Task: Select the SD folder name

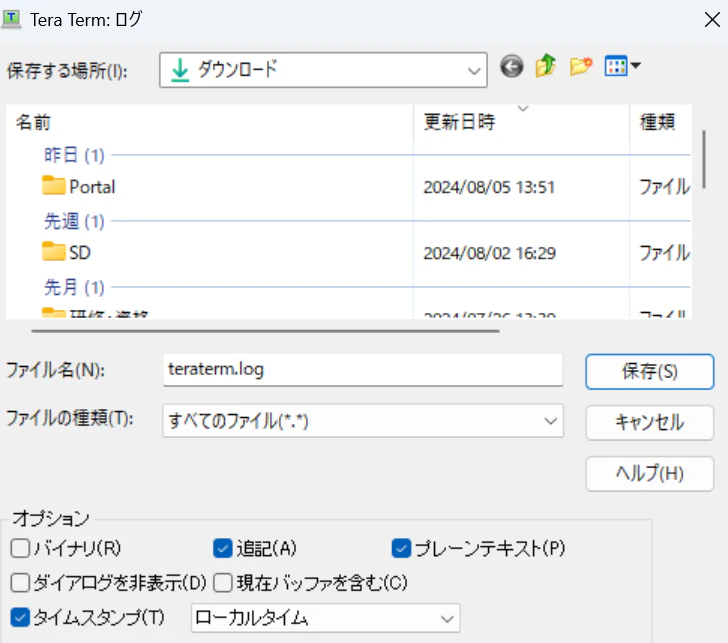Action: 80,253
